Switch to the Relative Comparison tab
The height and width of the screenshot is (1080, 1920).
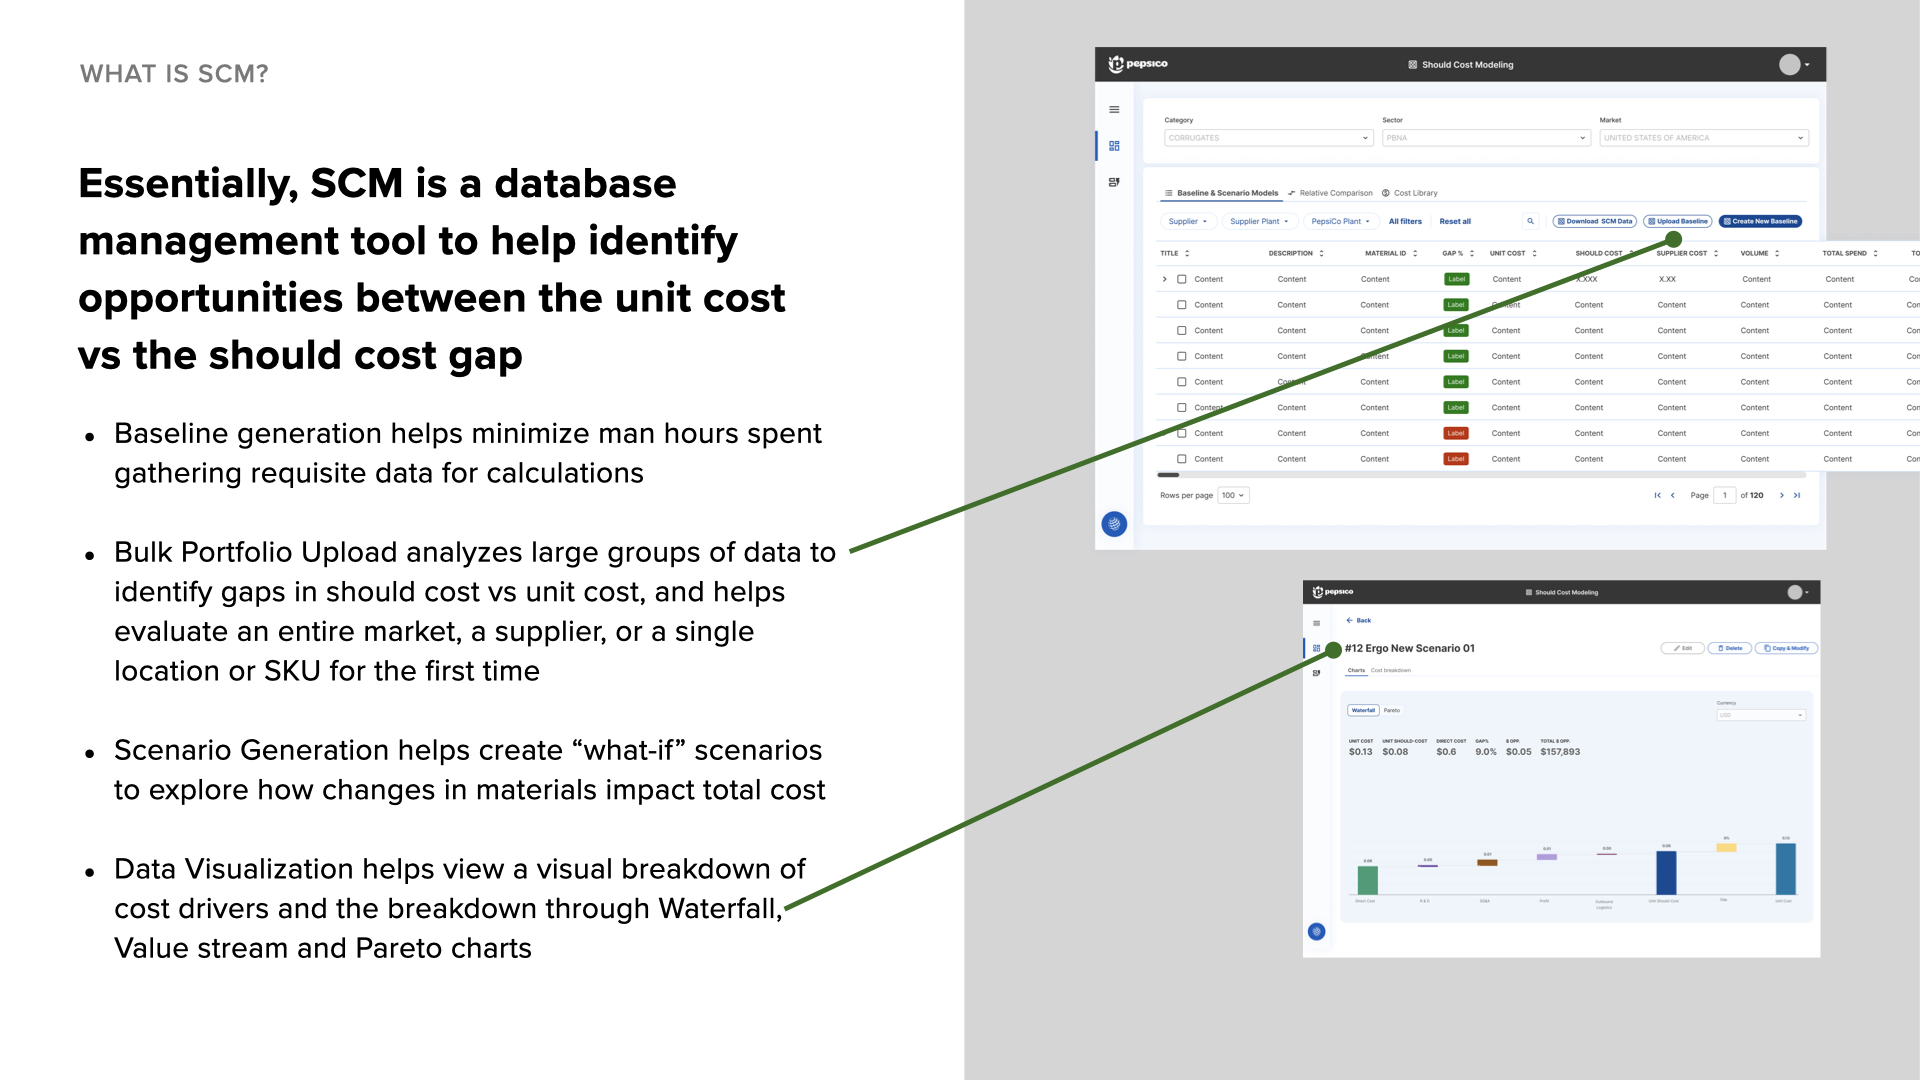click(x=1330, y=193)
